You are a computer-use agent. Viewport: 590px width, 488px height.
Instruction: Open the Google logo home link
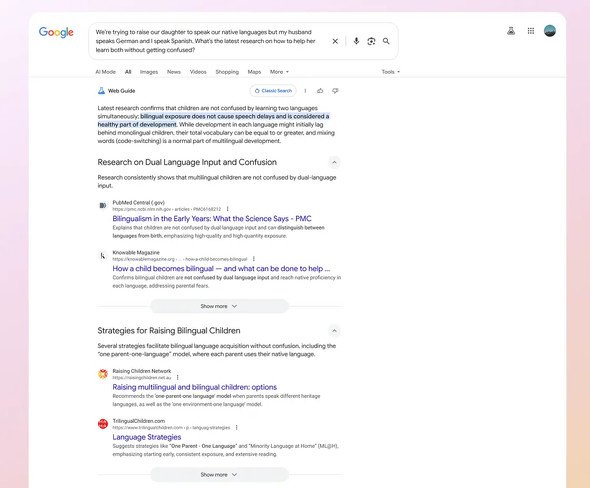coord(56,32)
